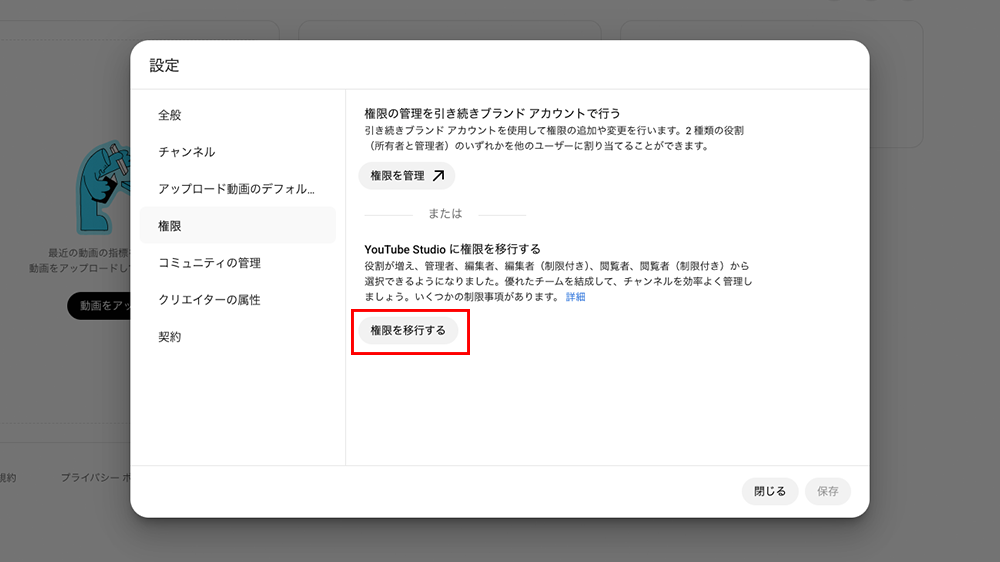
Task: Open コミュニティの管理 section
Action: point(237,263)
